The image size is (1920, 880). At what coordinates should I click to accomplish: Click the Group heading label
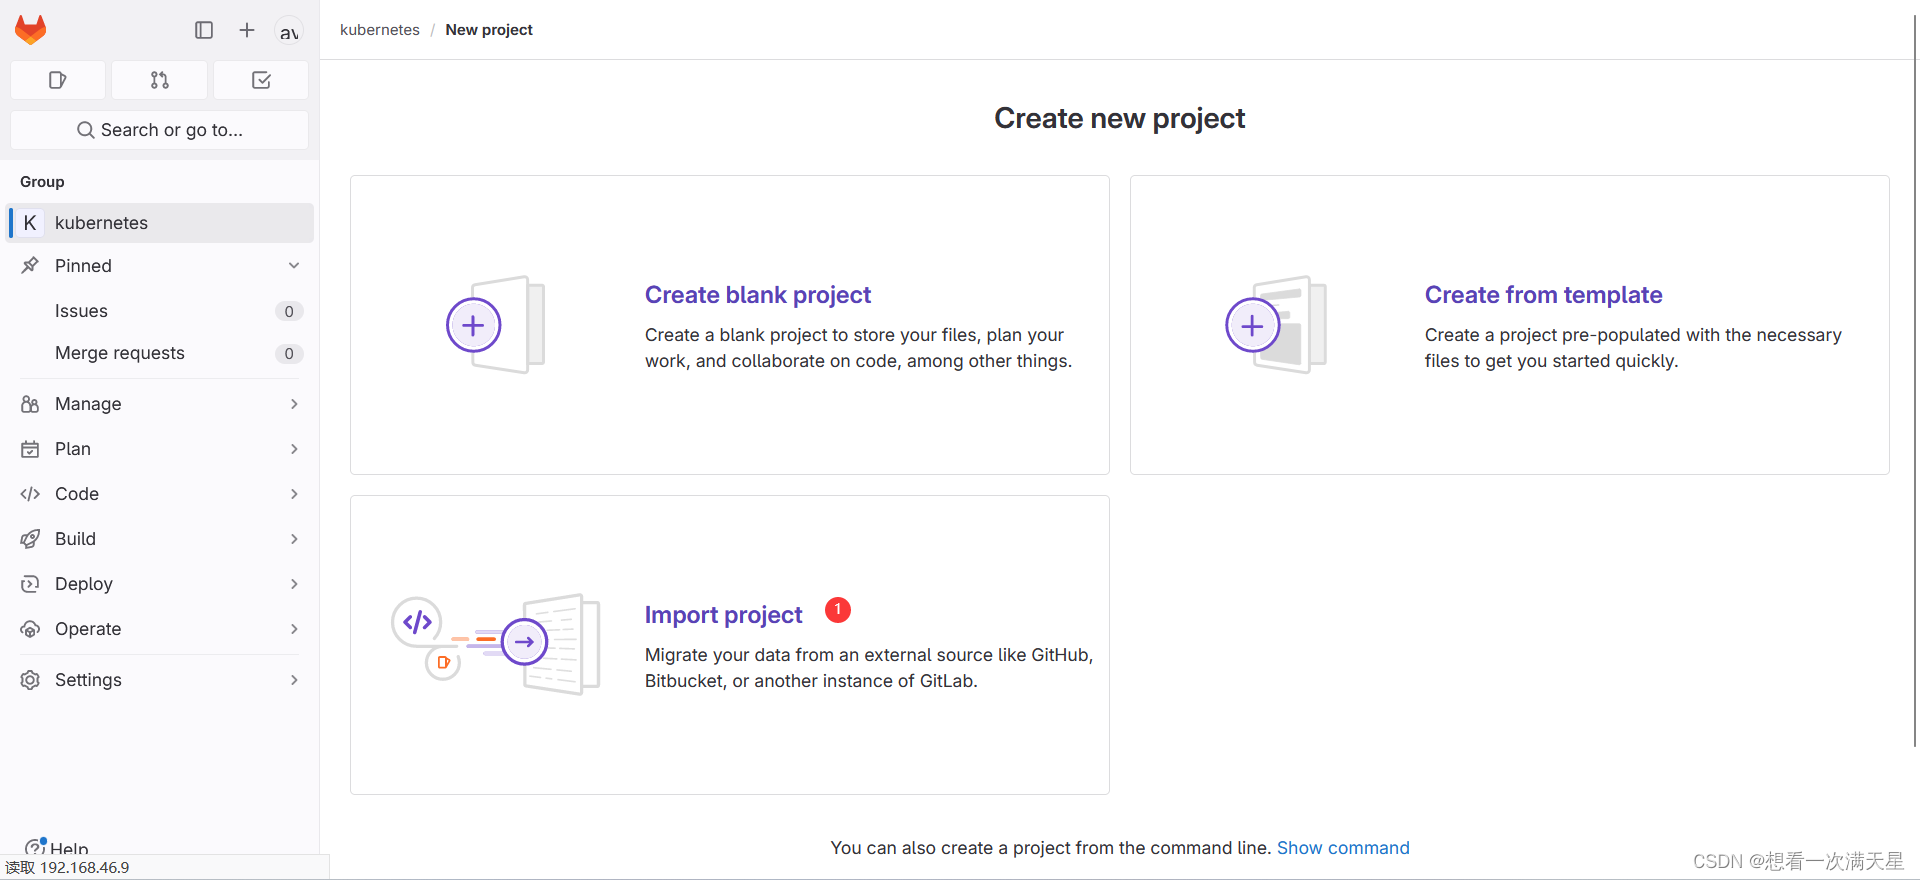coord(42,182)
